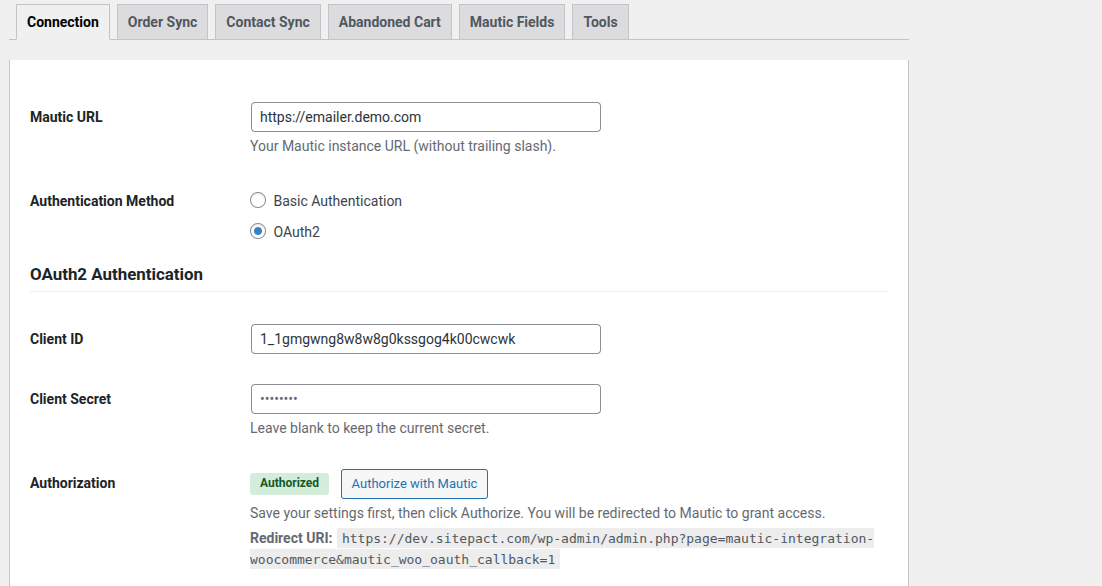Click inside the Mautic URL text box
This screenshot has height=586, width=1102.
(425, 117)
